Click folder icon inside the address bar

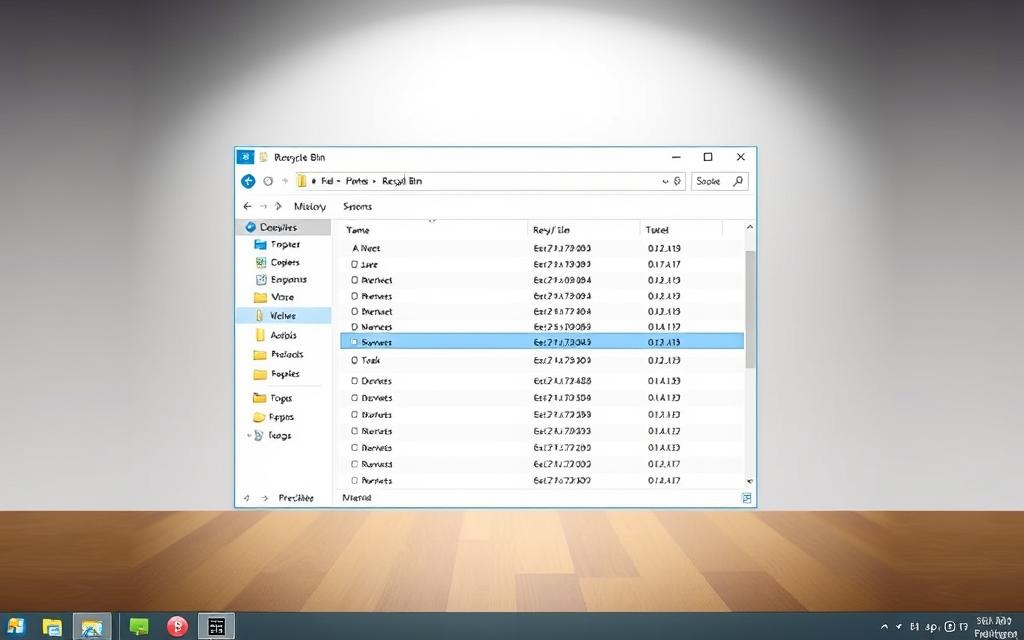point(301,181)
